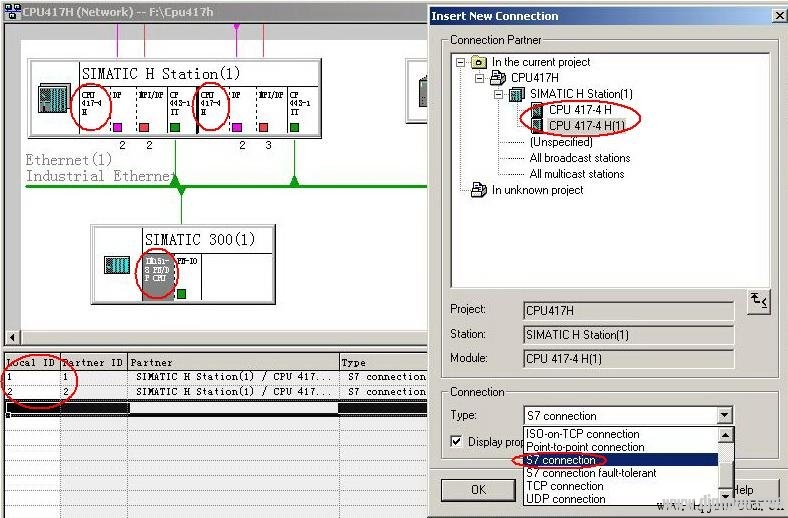
Task: Click the SIMATIC H Station(1) rack icon
Action: click(53, 99)
